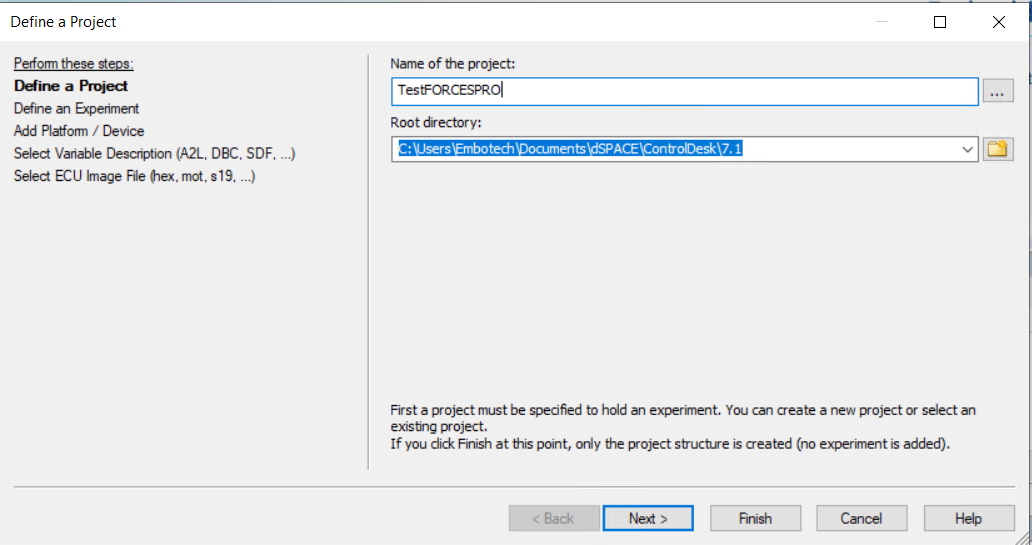
Task: Select the Define a Project step
Action: click(71, 86)
